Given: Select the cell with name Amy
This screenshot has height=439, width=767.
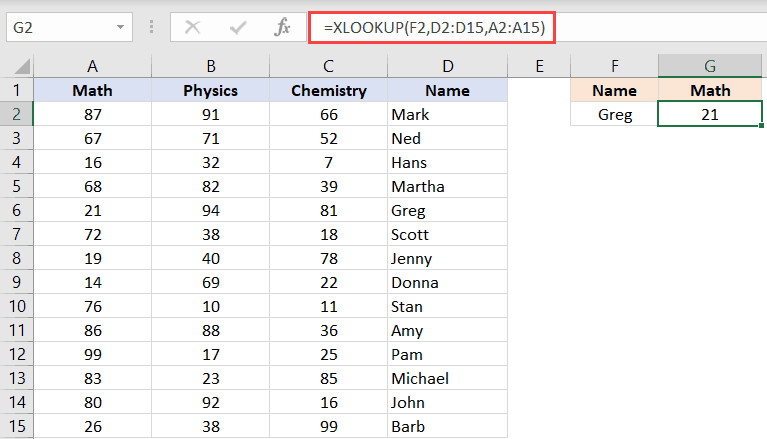Looking at the screenshot, I should click(448, 330).
